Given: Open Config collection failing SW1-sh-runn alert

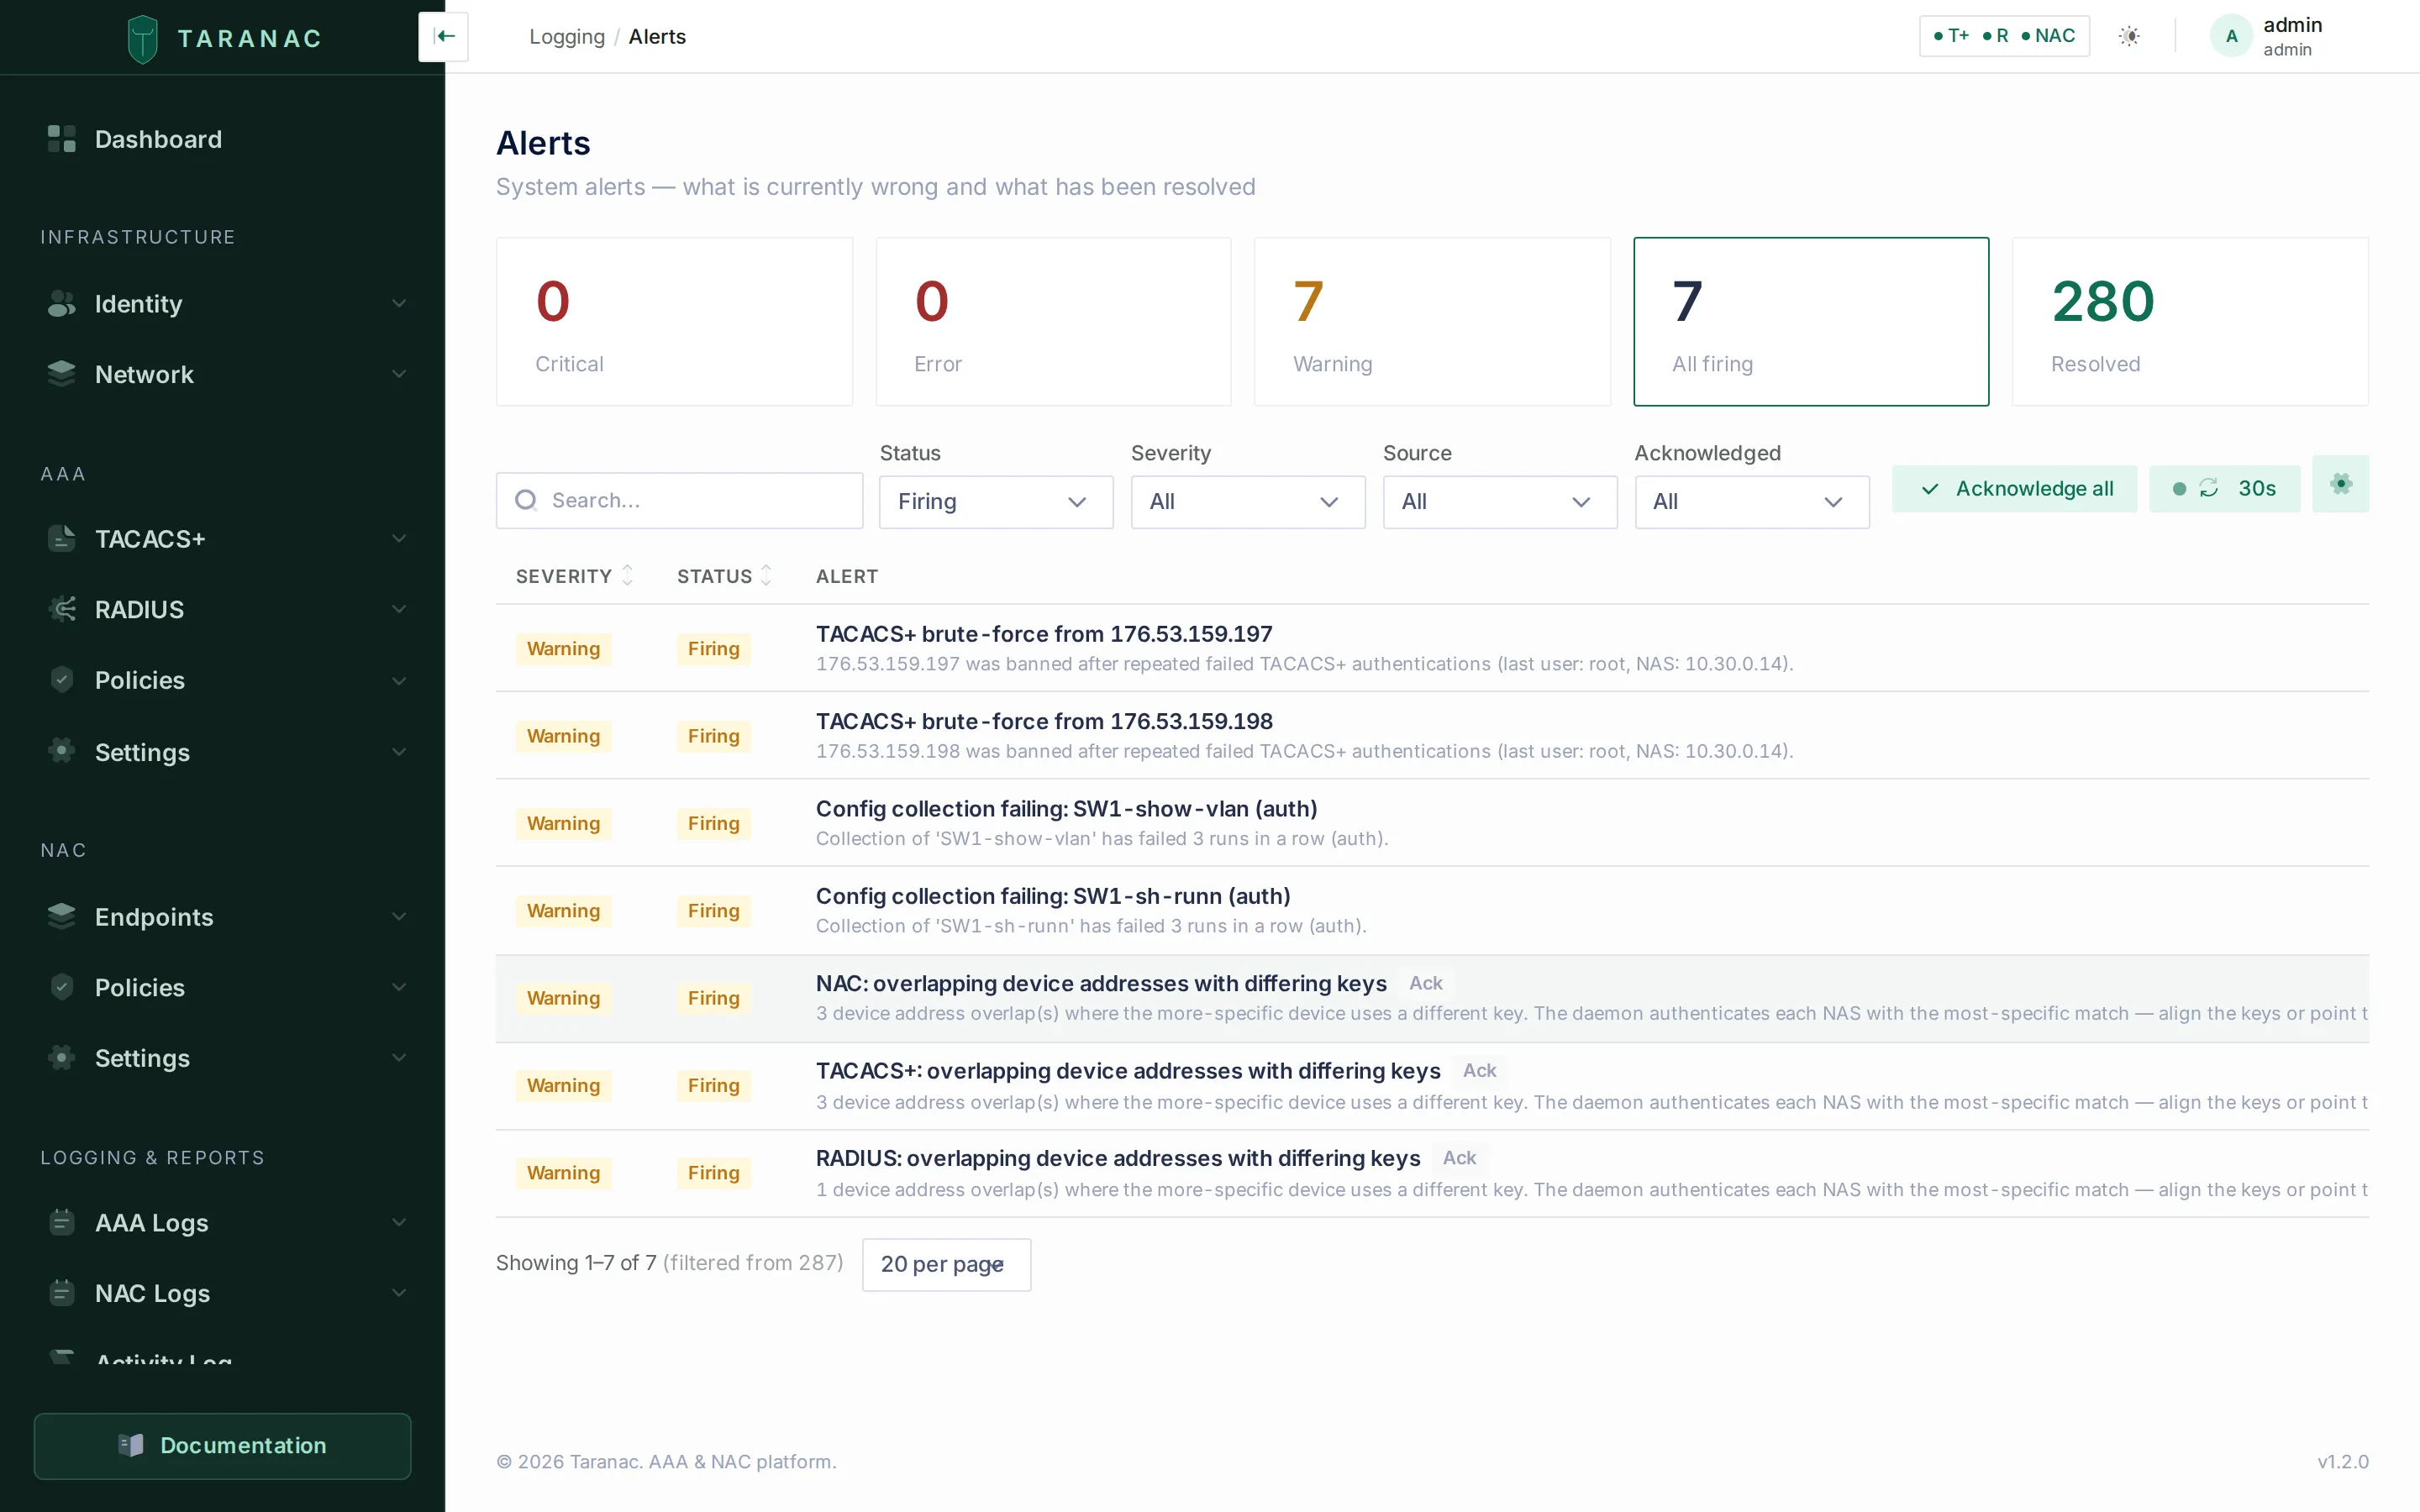Looking at the screenshot, I should coord(1432,910).
